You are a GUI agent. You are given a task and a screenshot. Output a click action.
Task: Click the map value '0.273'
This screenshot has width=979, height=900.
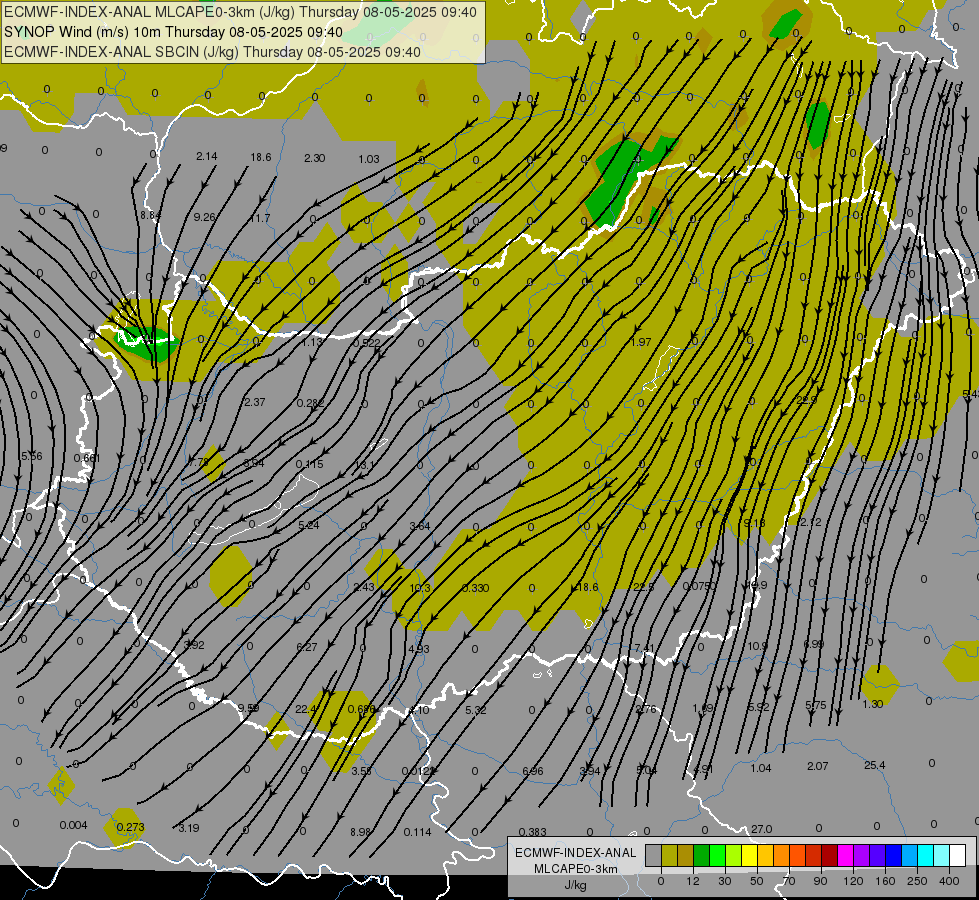[x=130, y=827]
